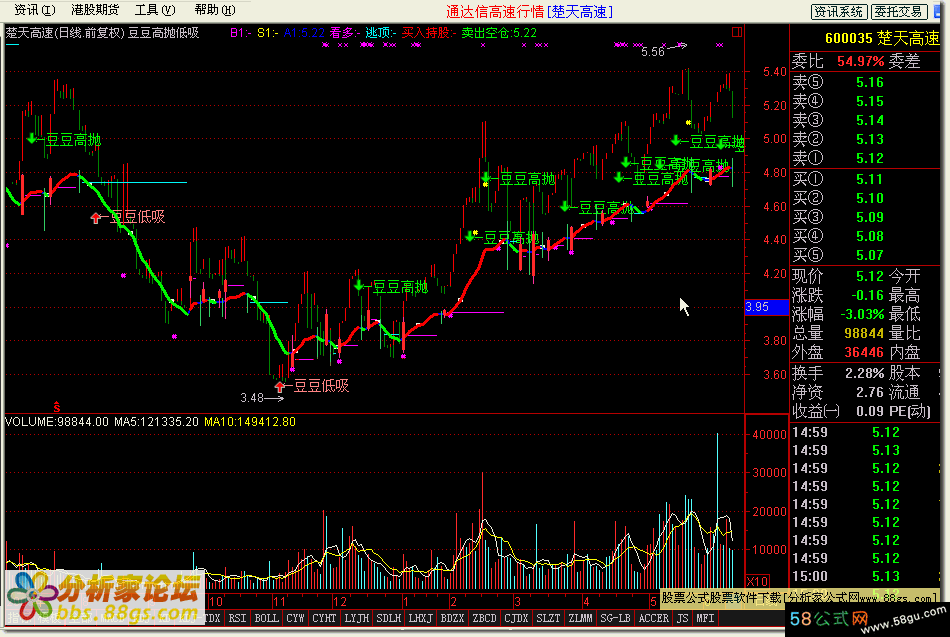Click the 买入持股 indicator label
Image resolution: width=950 pixels, height=637 pixels.
pyautogui.click(x=428, y=33)
